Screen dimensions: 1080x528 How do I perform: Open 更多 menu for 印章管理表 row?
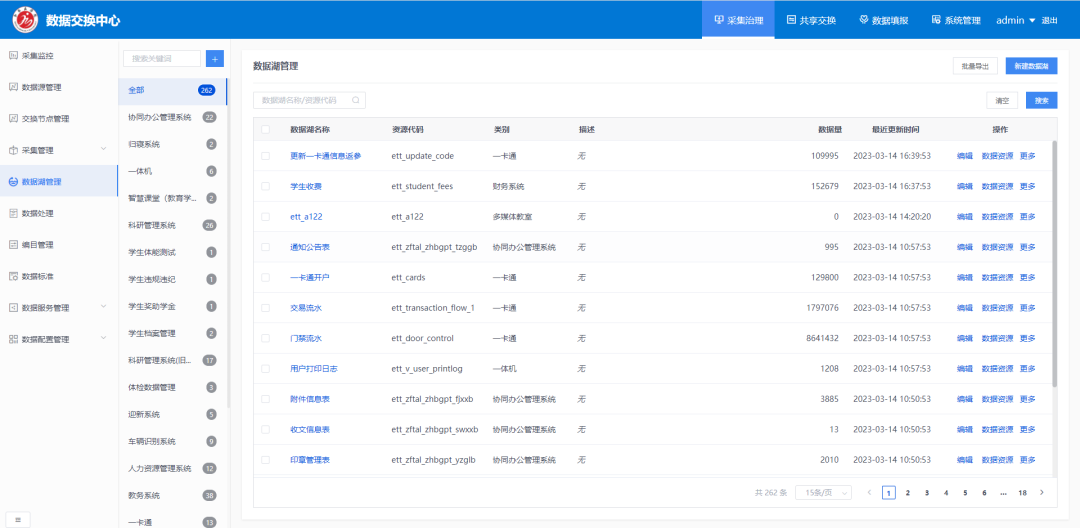tap(1027, 460)
